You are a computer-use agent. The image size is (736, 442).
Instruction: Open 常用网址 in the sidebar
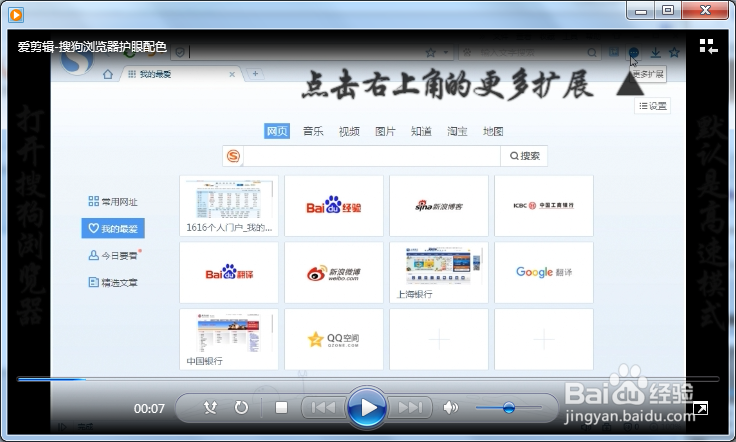pos(113,202)
